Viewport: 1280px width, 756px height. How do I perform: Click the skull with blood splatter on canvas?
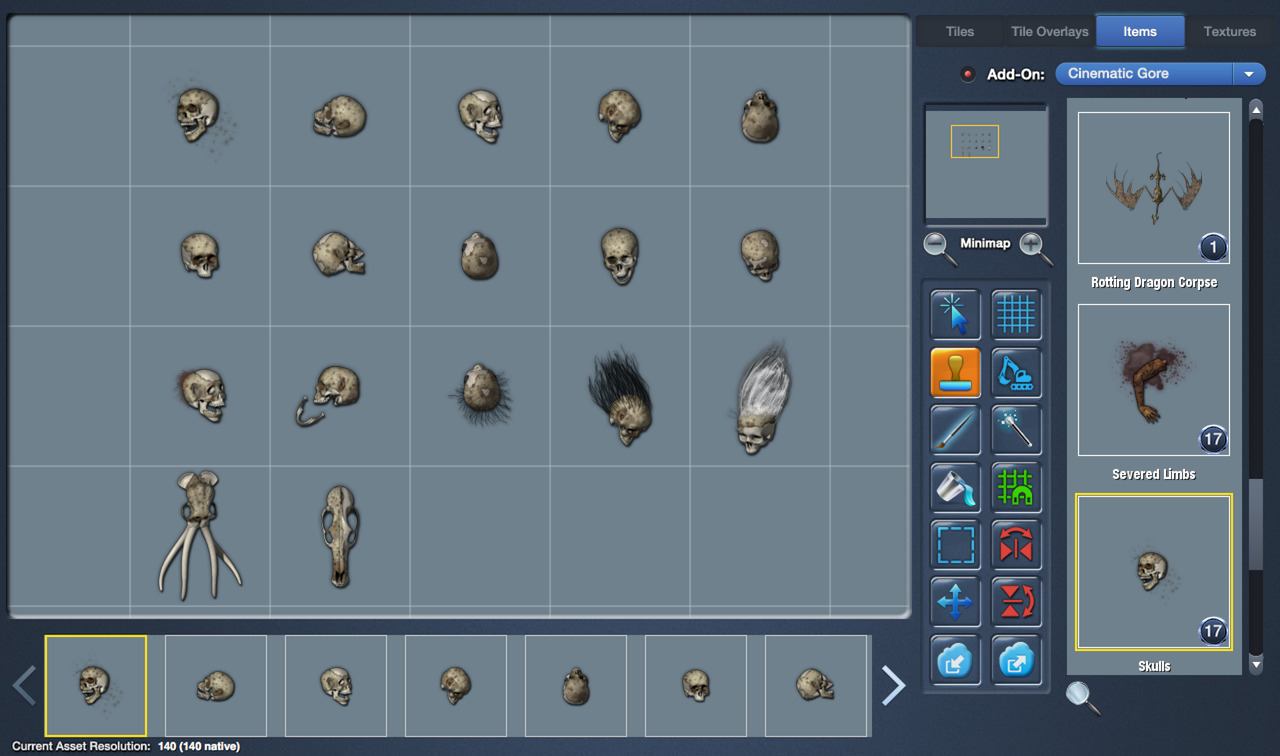point(200,115)
